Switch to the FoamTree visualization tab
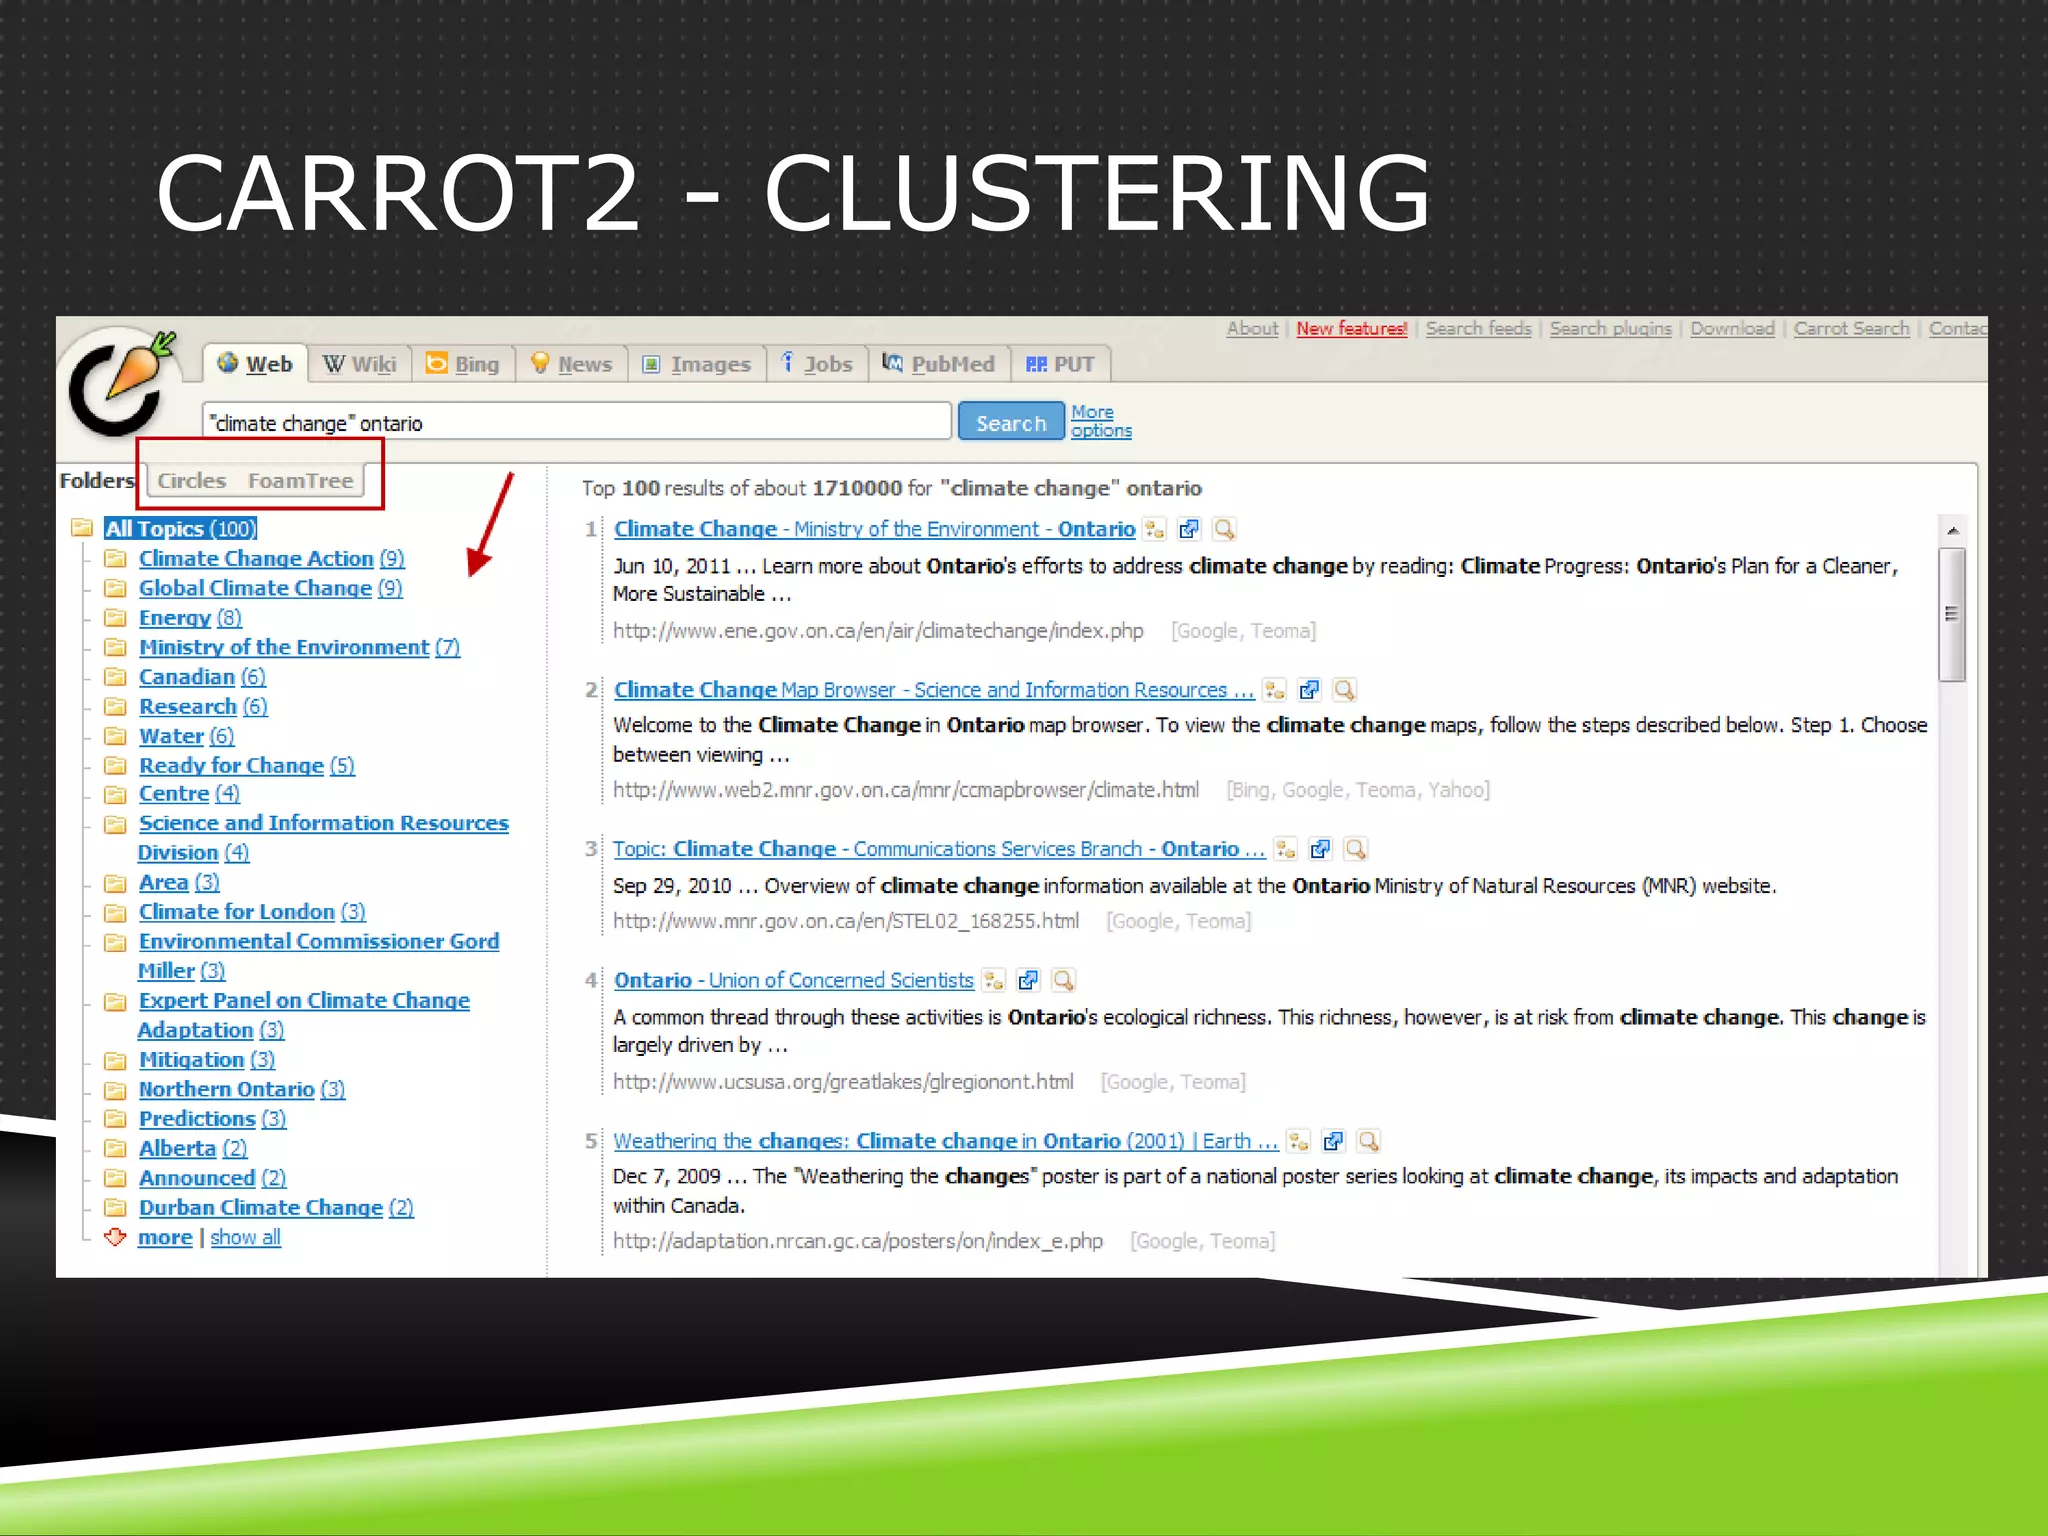The image size is (2048, 1536). pyautogui.click(x=301, y=481)
